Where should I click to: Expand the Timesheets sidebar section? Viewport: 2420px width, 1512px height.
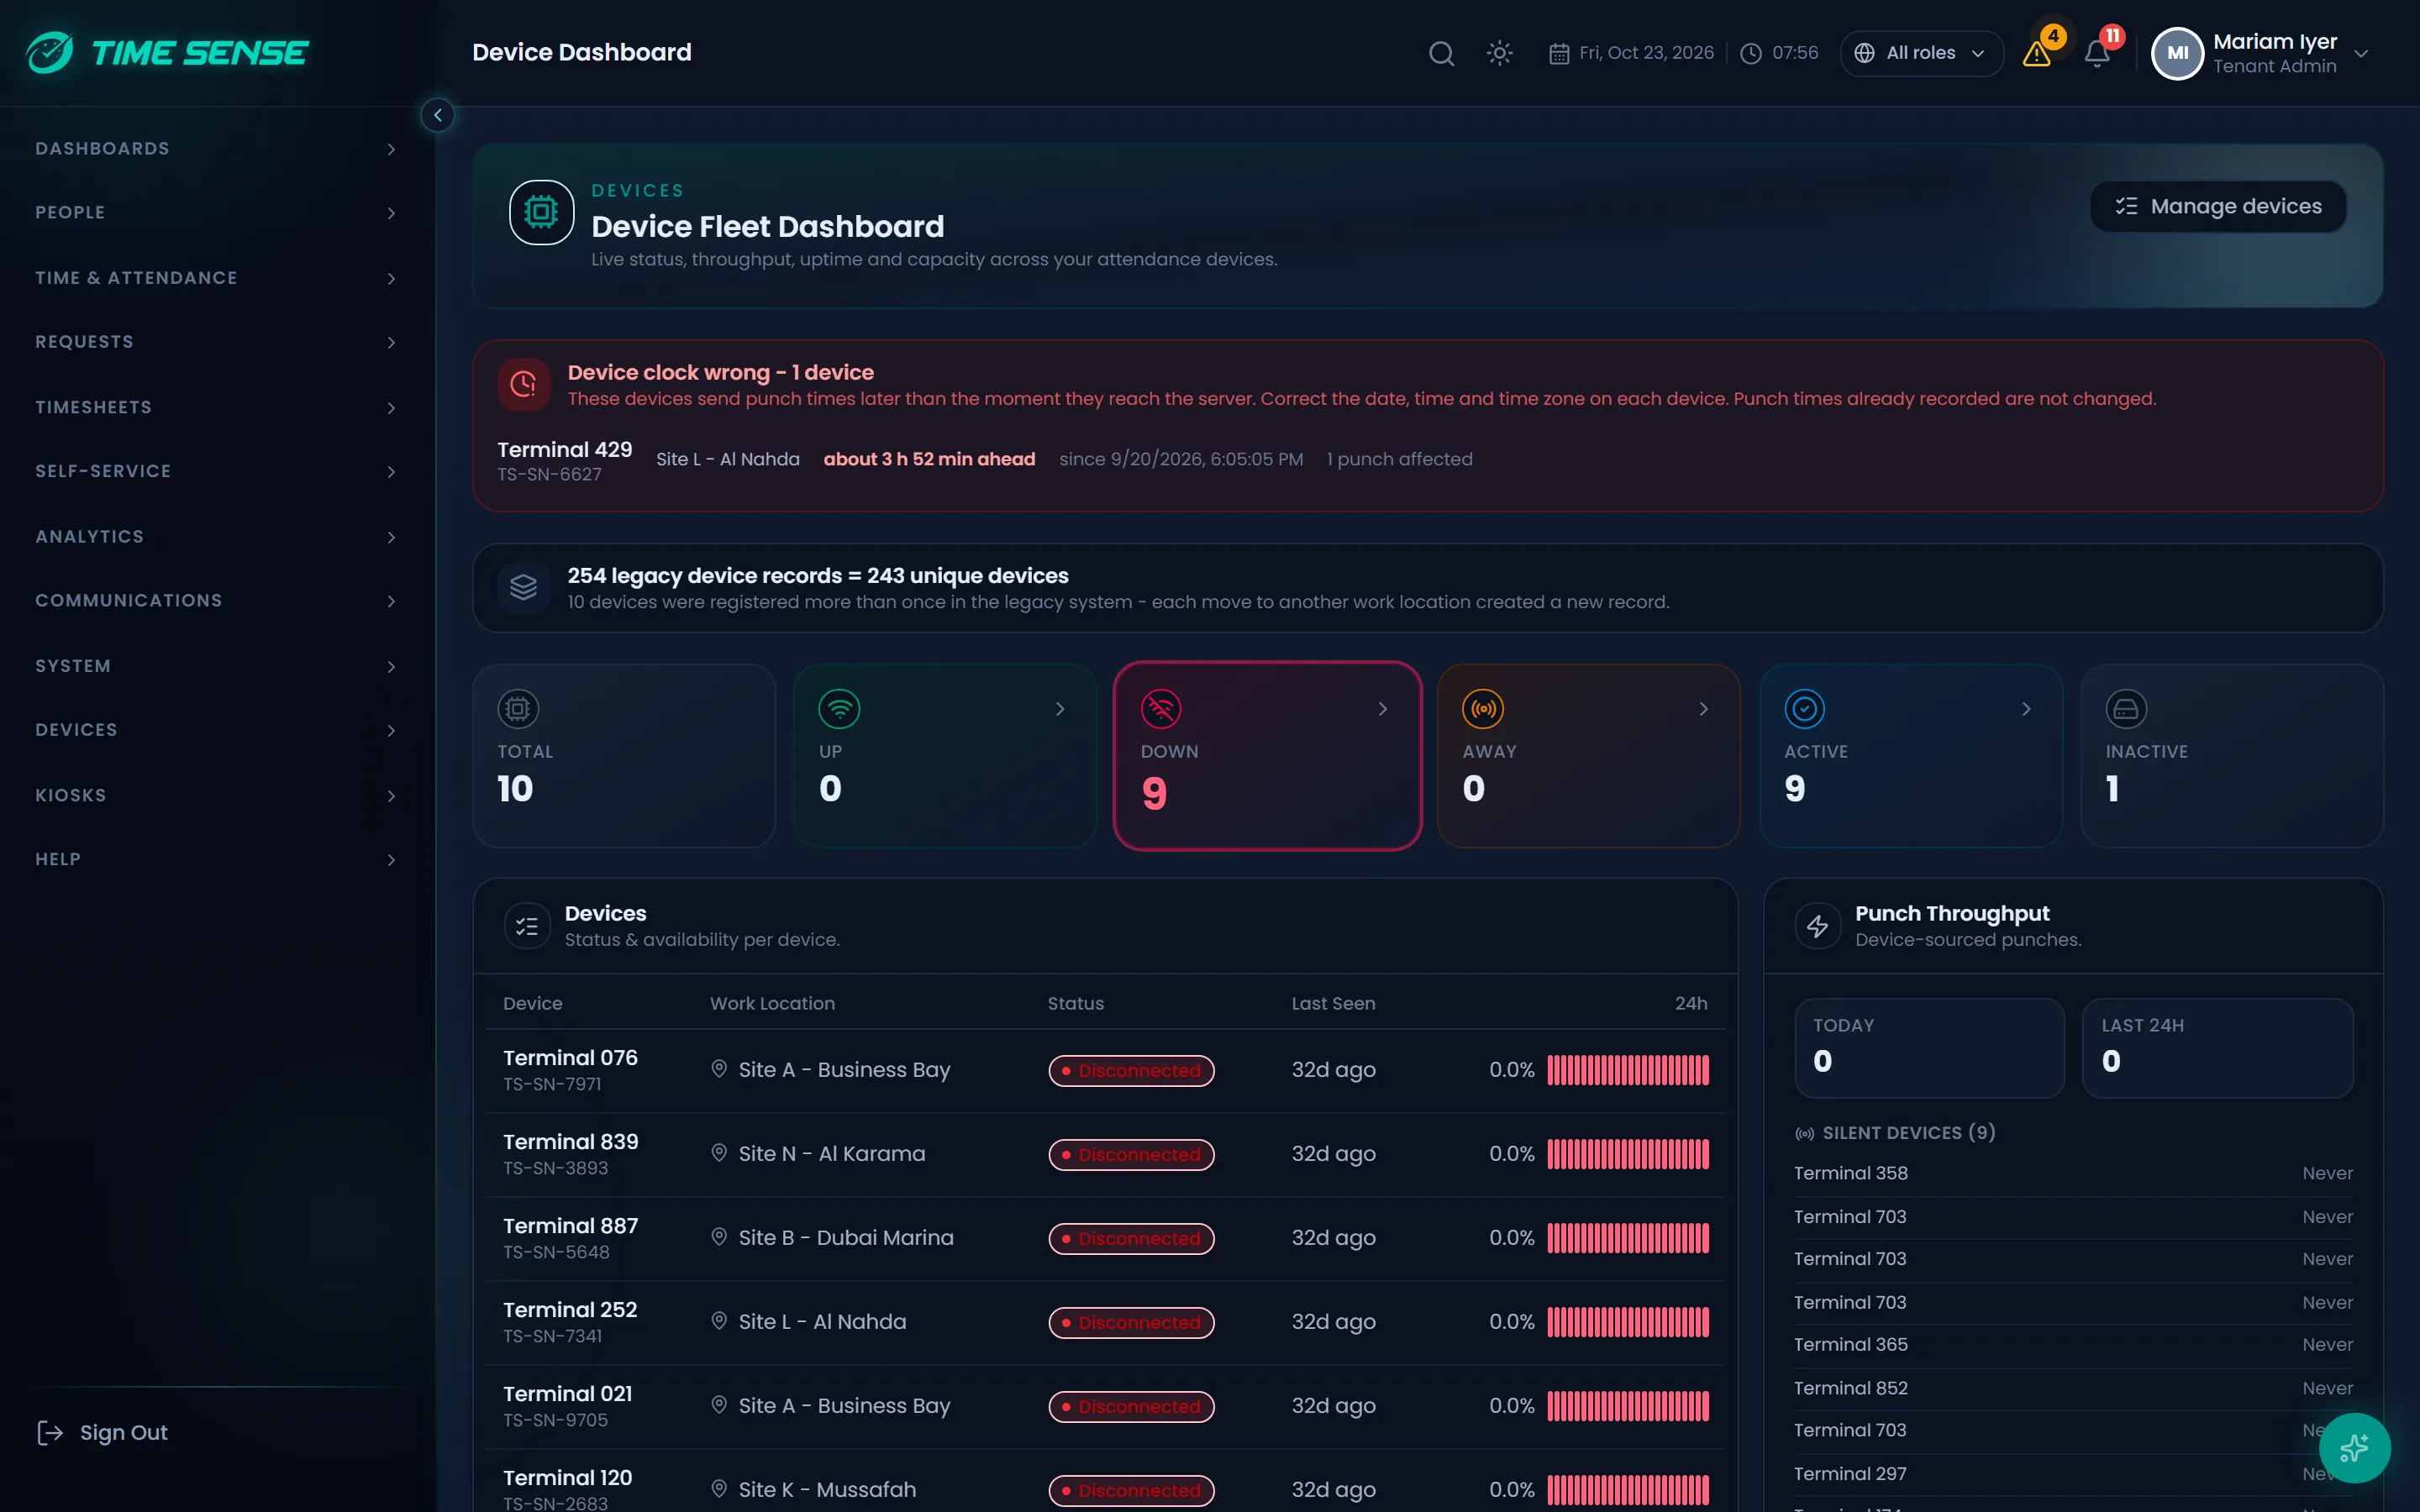tap(217, 407)
